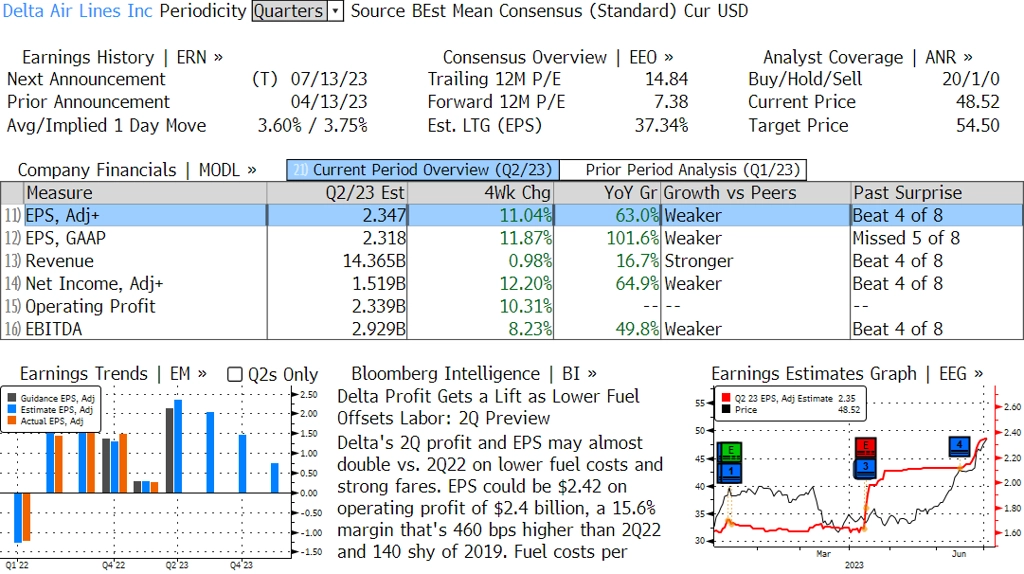Viewport: 1024px width, 574px height.
Task: Select the Quarters periodicity field
Action: pyautogui.click(x=290, y=11)
